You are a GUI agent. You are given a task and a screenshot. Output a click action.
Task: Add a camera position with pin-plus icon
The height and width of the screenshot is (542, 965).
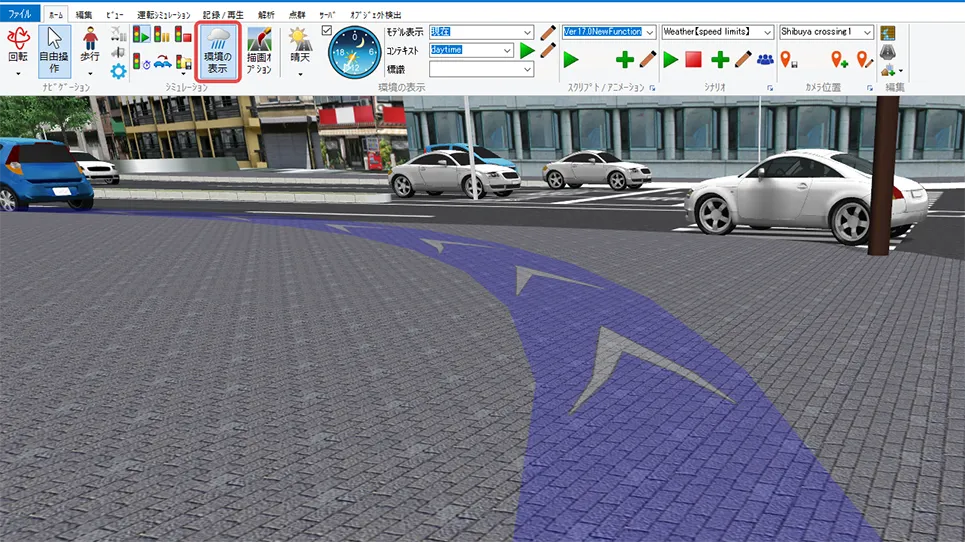coord(839,60)
